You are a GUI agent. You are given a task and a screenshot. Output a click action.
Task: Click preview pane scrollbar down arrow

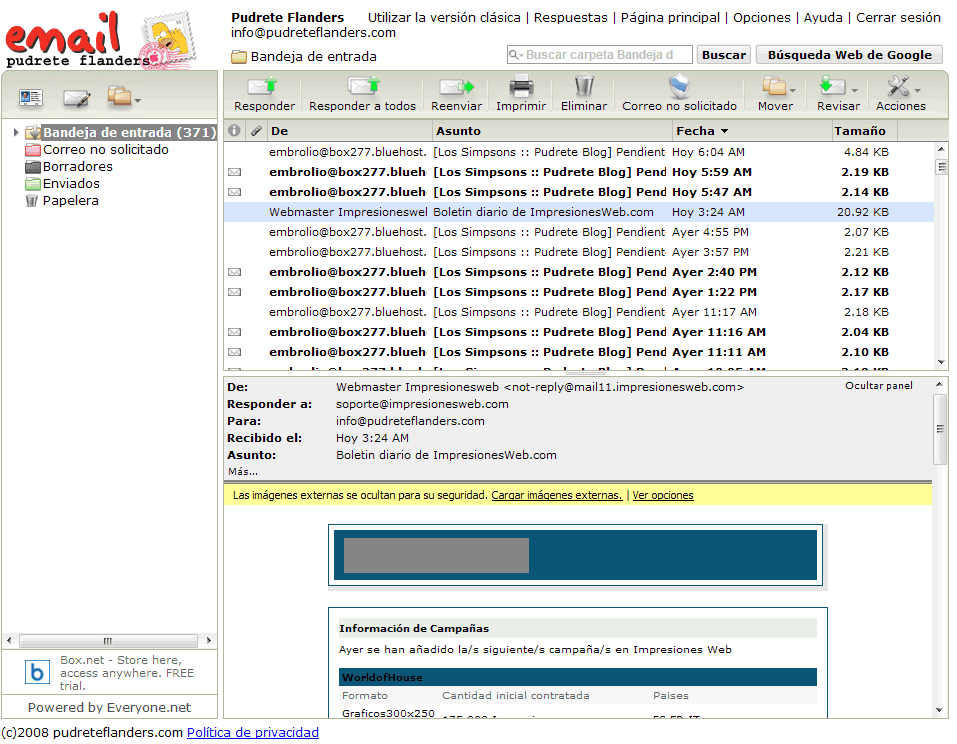click(x=939, y=710)
